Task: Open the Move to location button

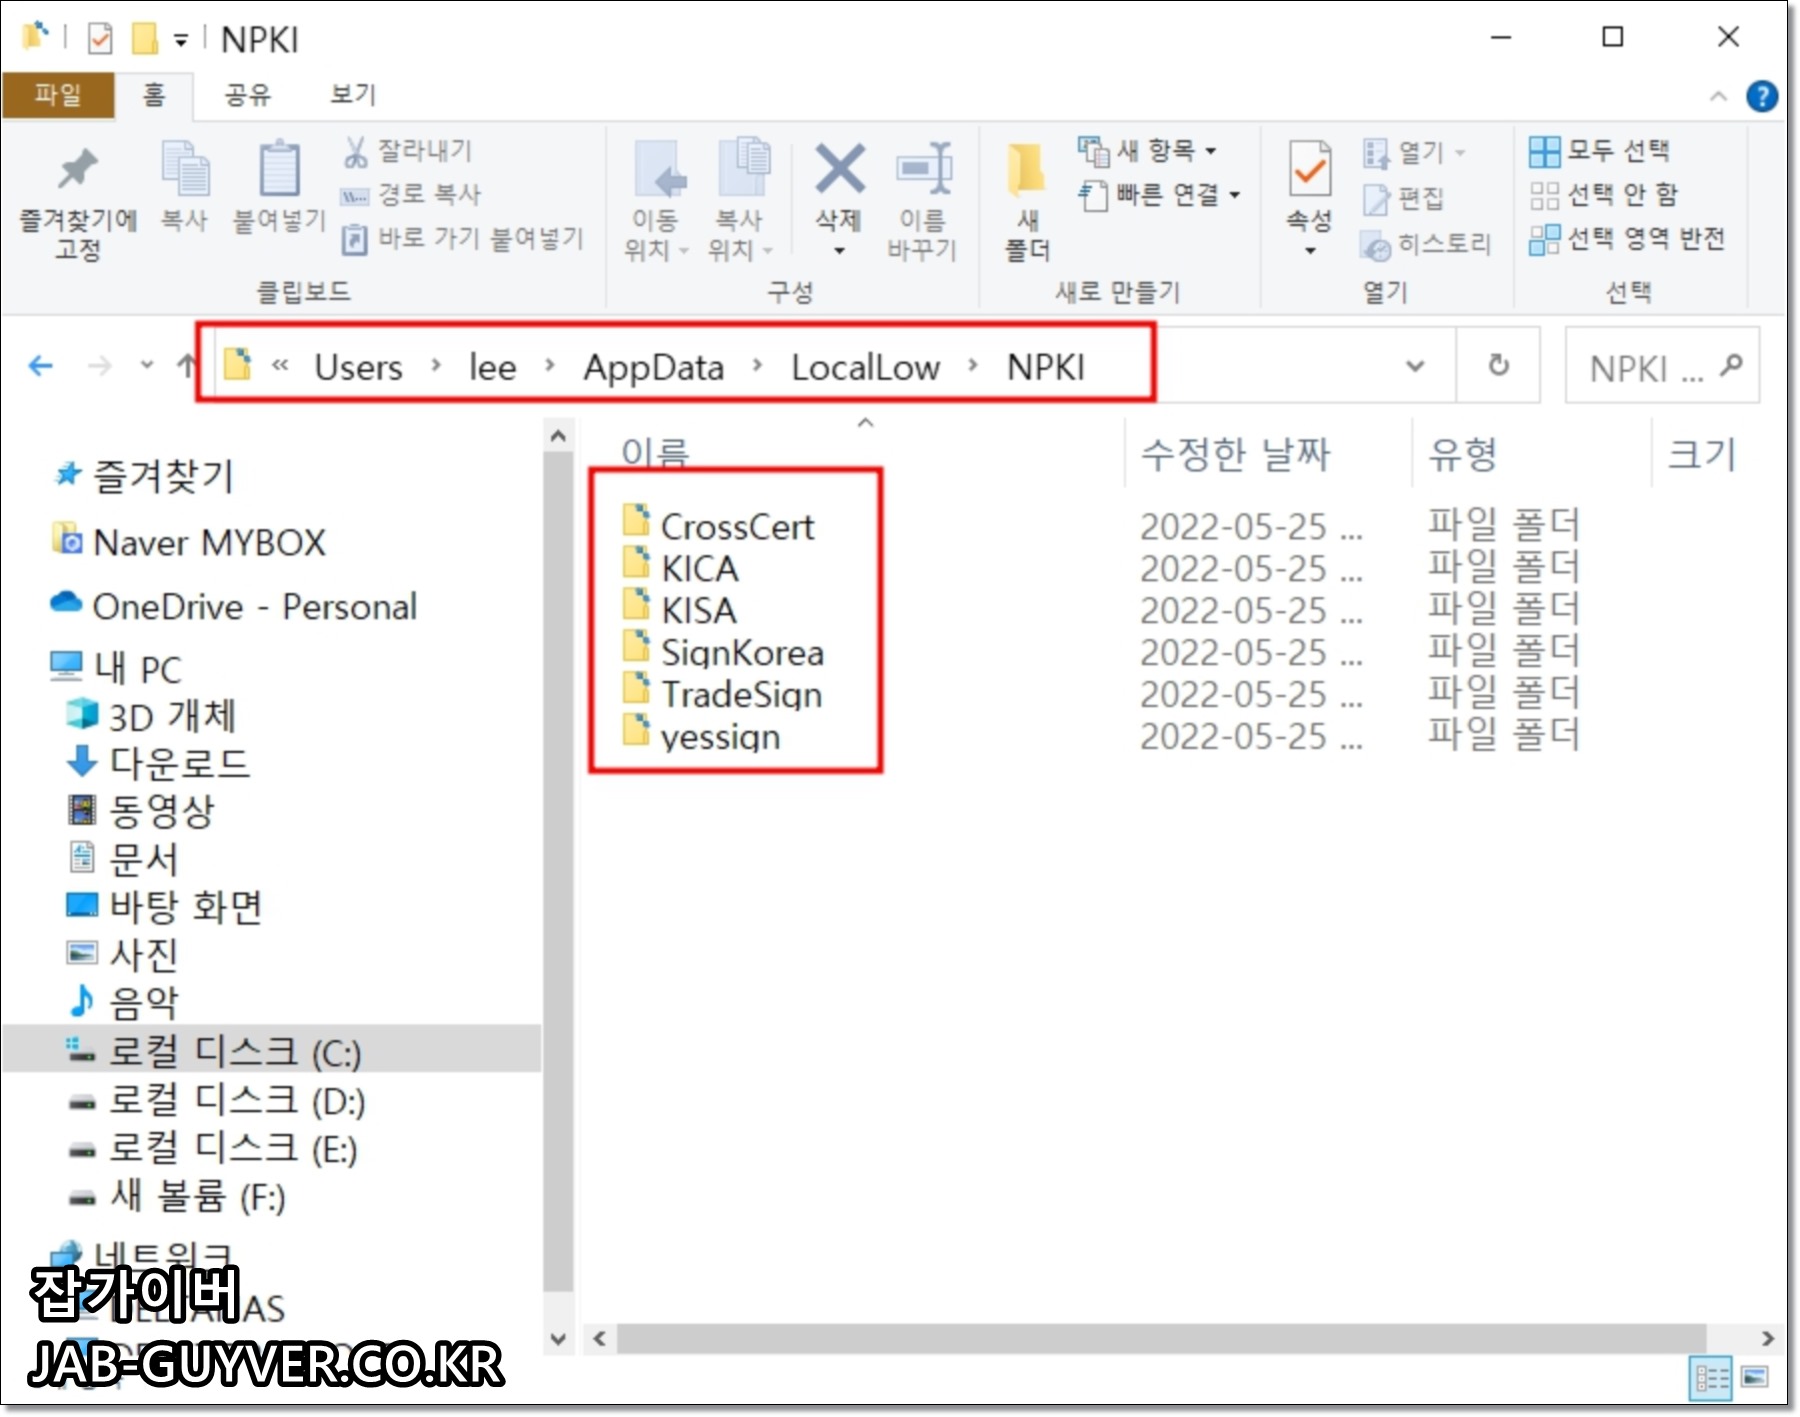Action: tap(656, 200)
